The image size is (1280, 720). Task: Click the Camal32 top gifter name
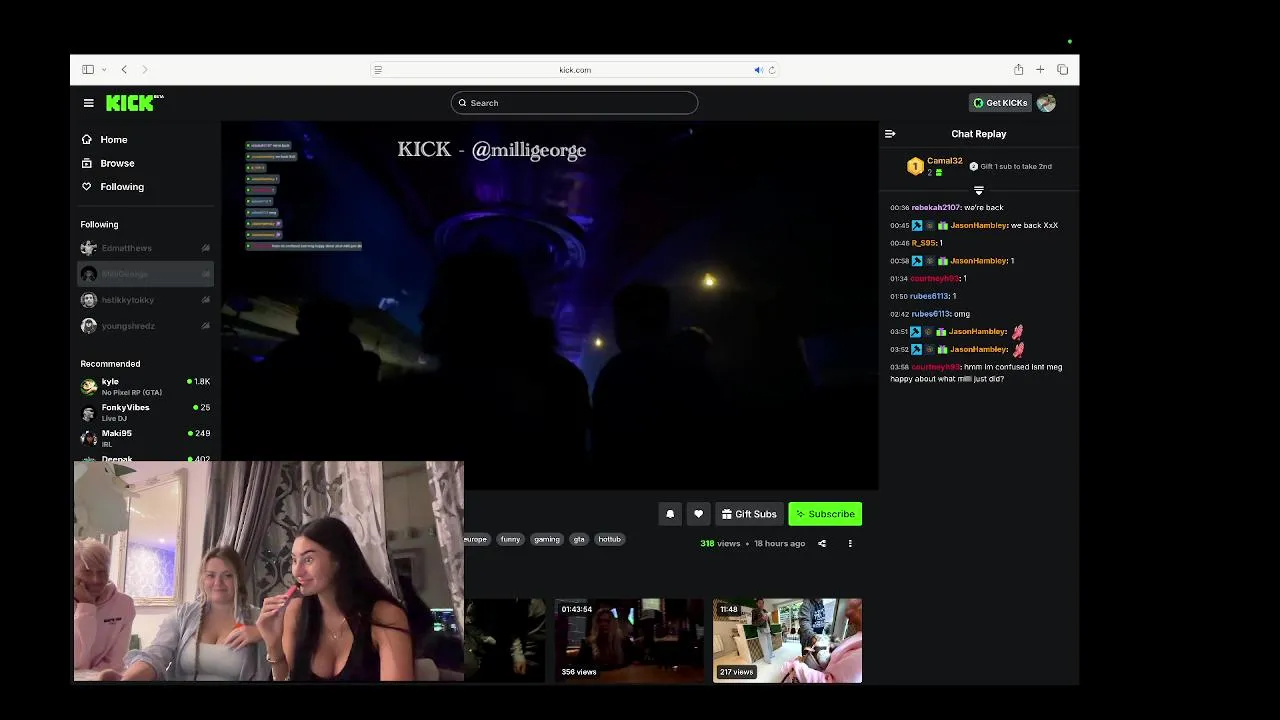[x=944, y=161]
